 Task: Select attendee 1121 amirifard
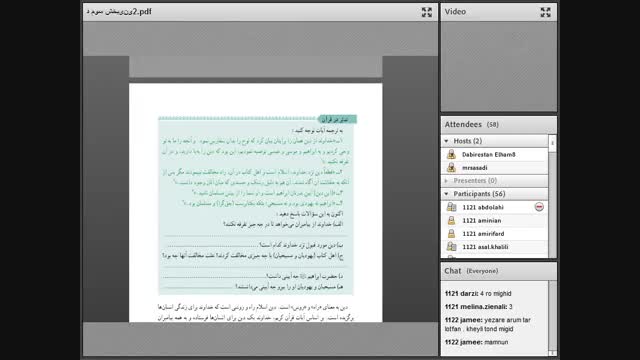coord(494,233)
